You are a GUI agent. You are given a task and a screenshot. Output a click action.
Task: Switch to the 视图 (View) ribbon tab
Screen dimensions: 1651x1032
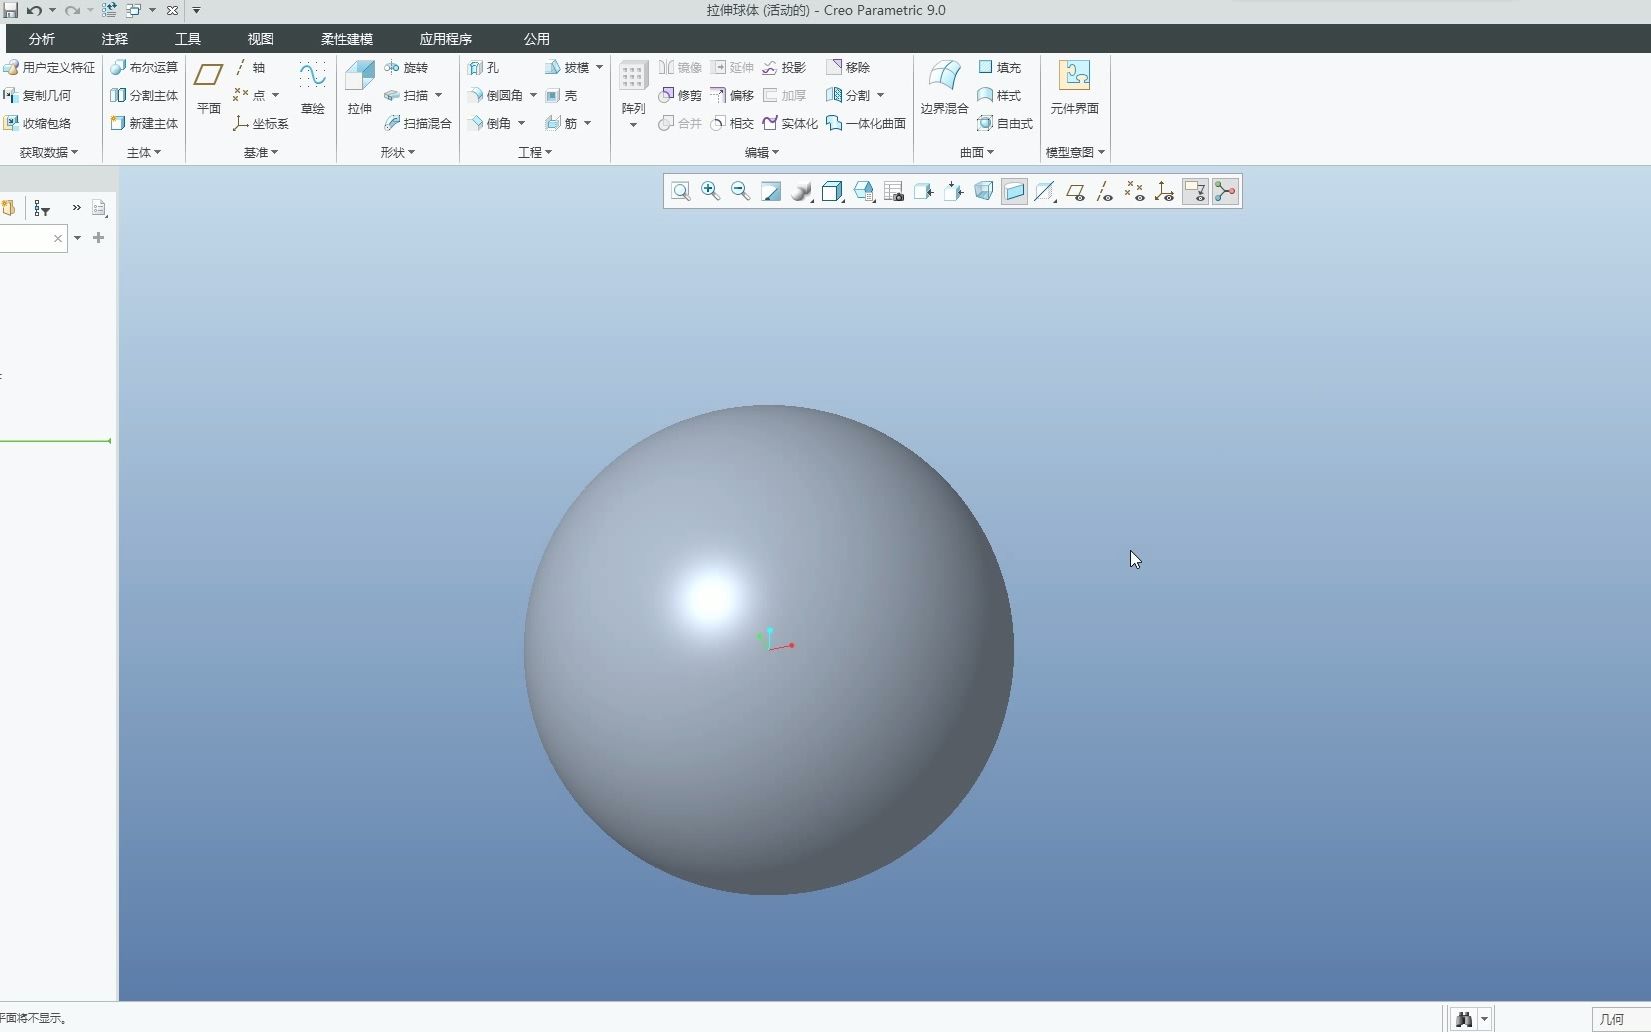260,39
